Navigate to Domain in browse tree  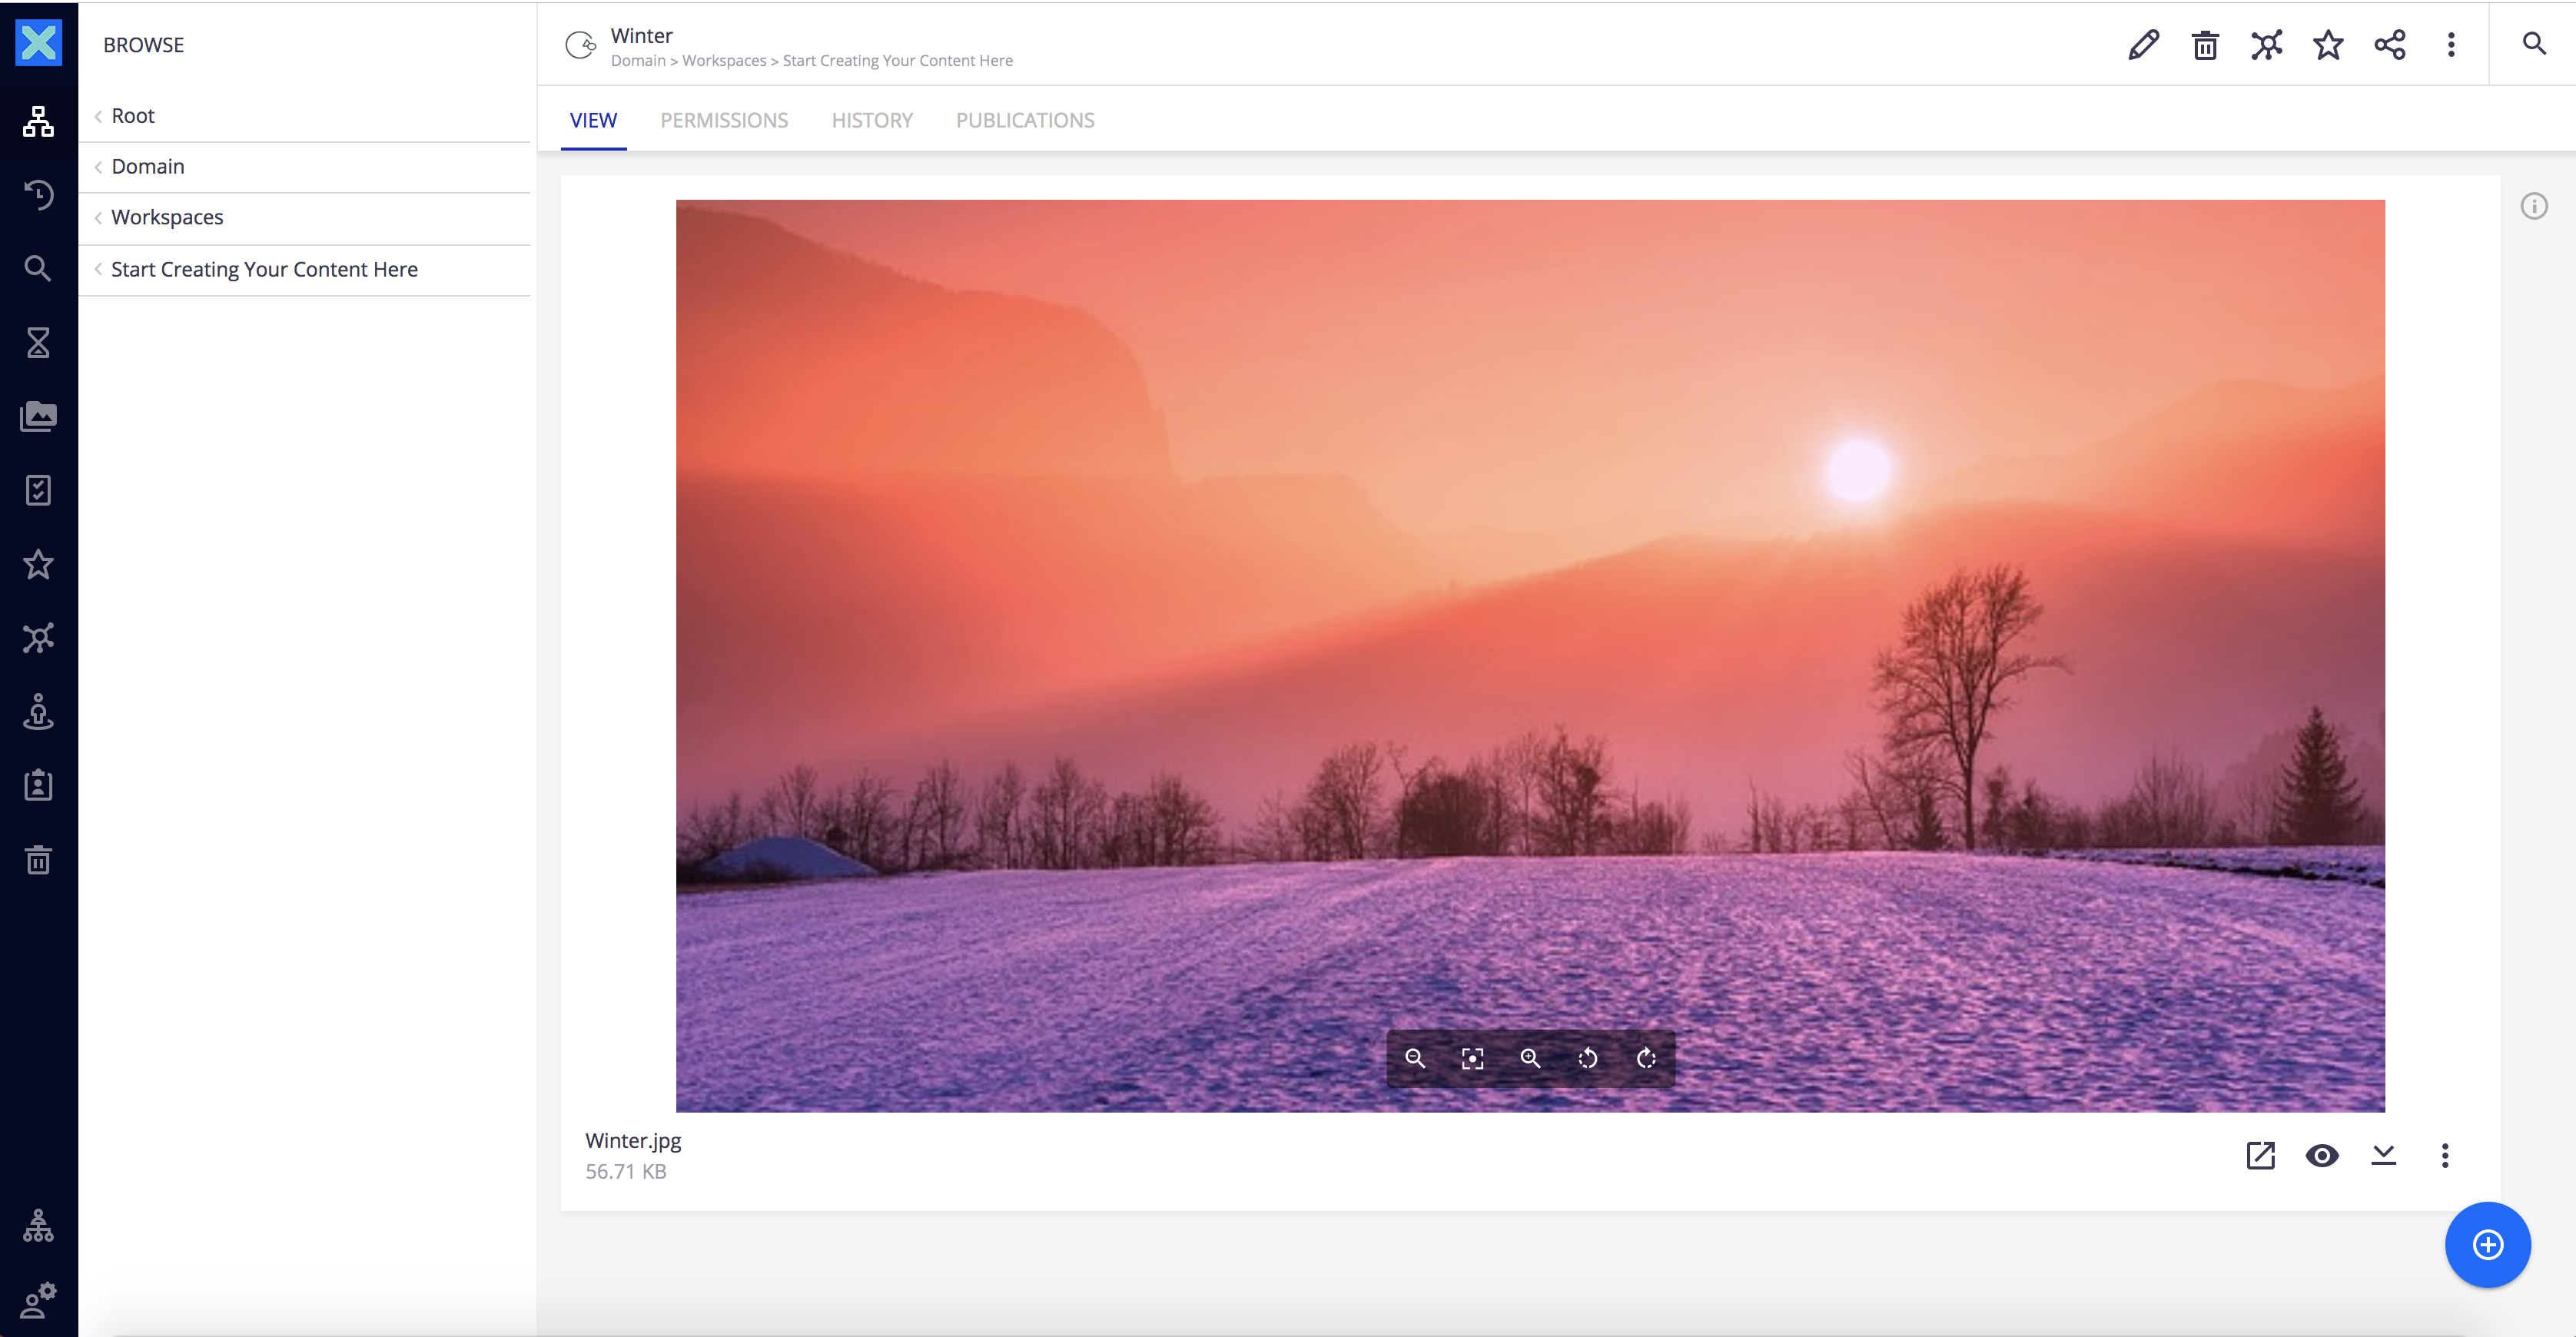148,167
